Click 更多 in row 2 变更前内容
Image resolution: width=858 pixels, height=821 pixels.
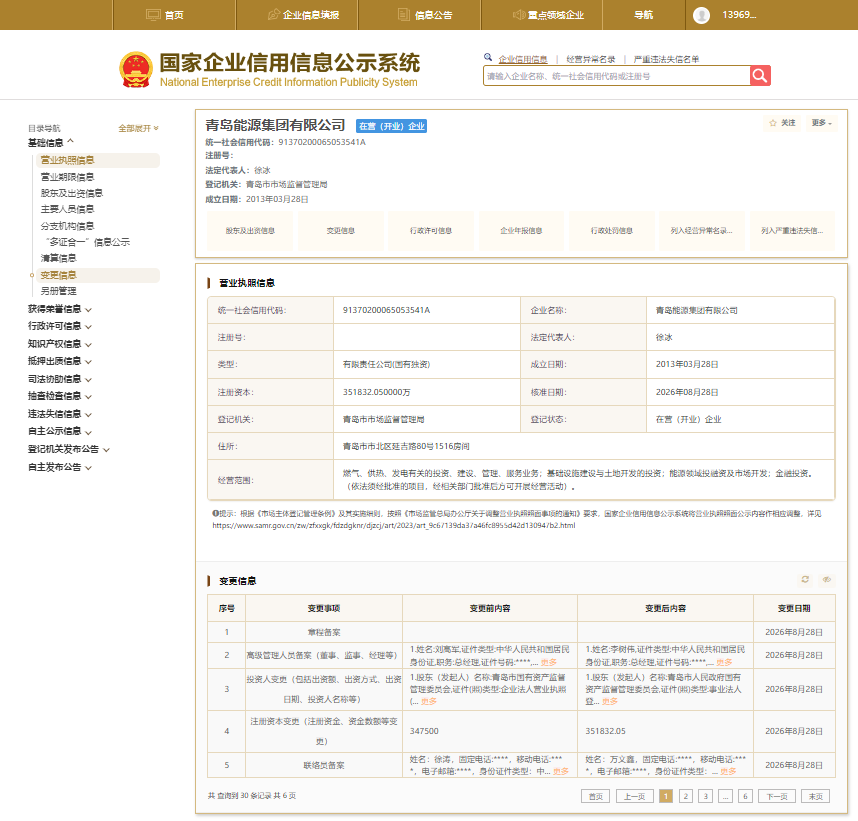pyautogui.click(x=548, y=662)
